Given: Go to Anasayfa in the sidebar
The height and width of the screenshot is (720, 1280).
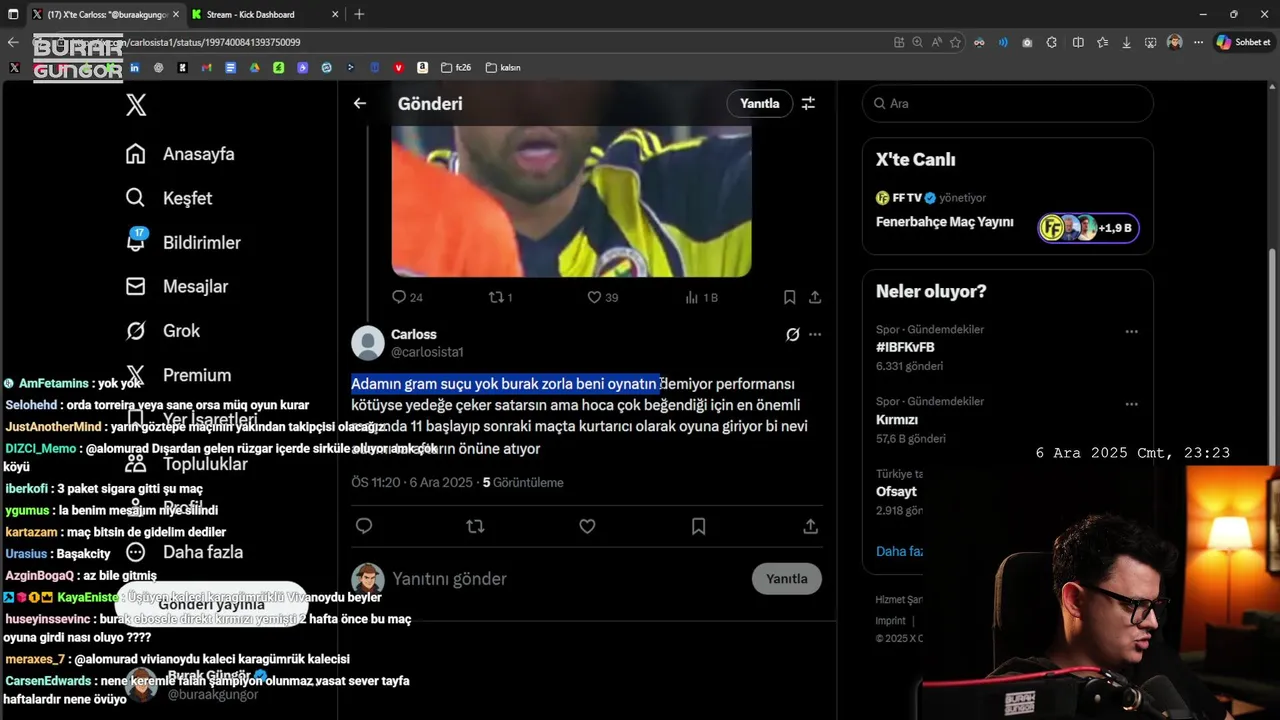Looking at the screenshot, I should 180,154.
